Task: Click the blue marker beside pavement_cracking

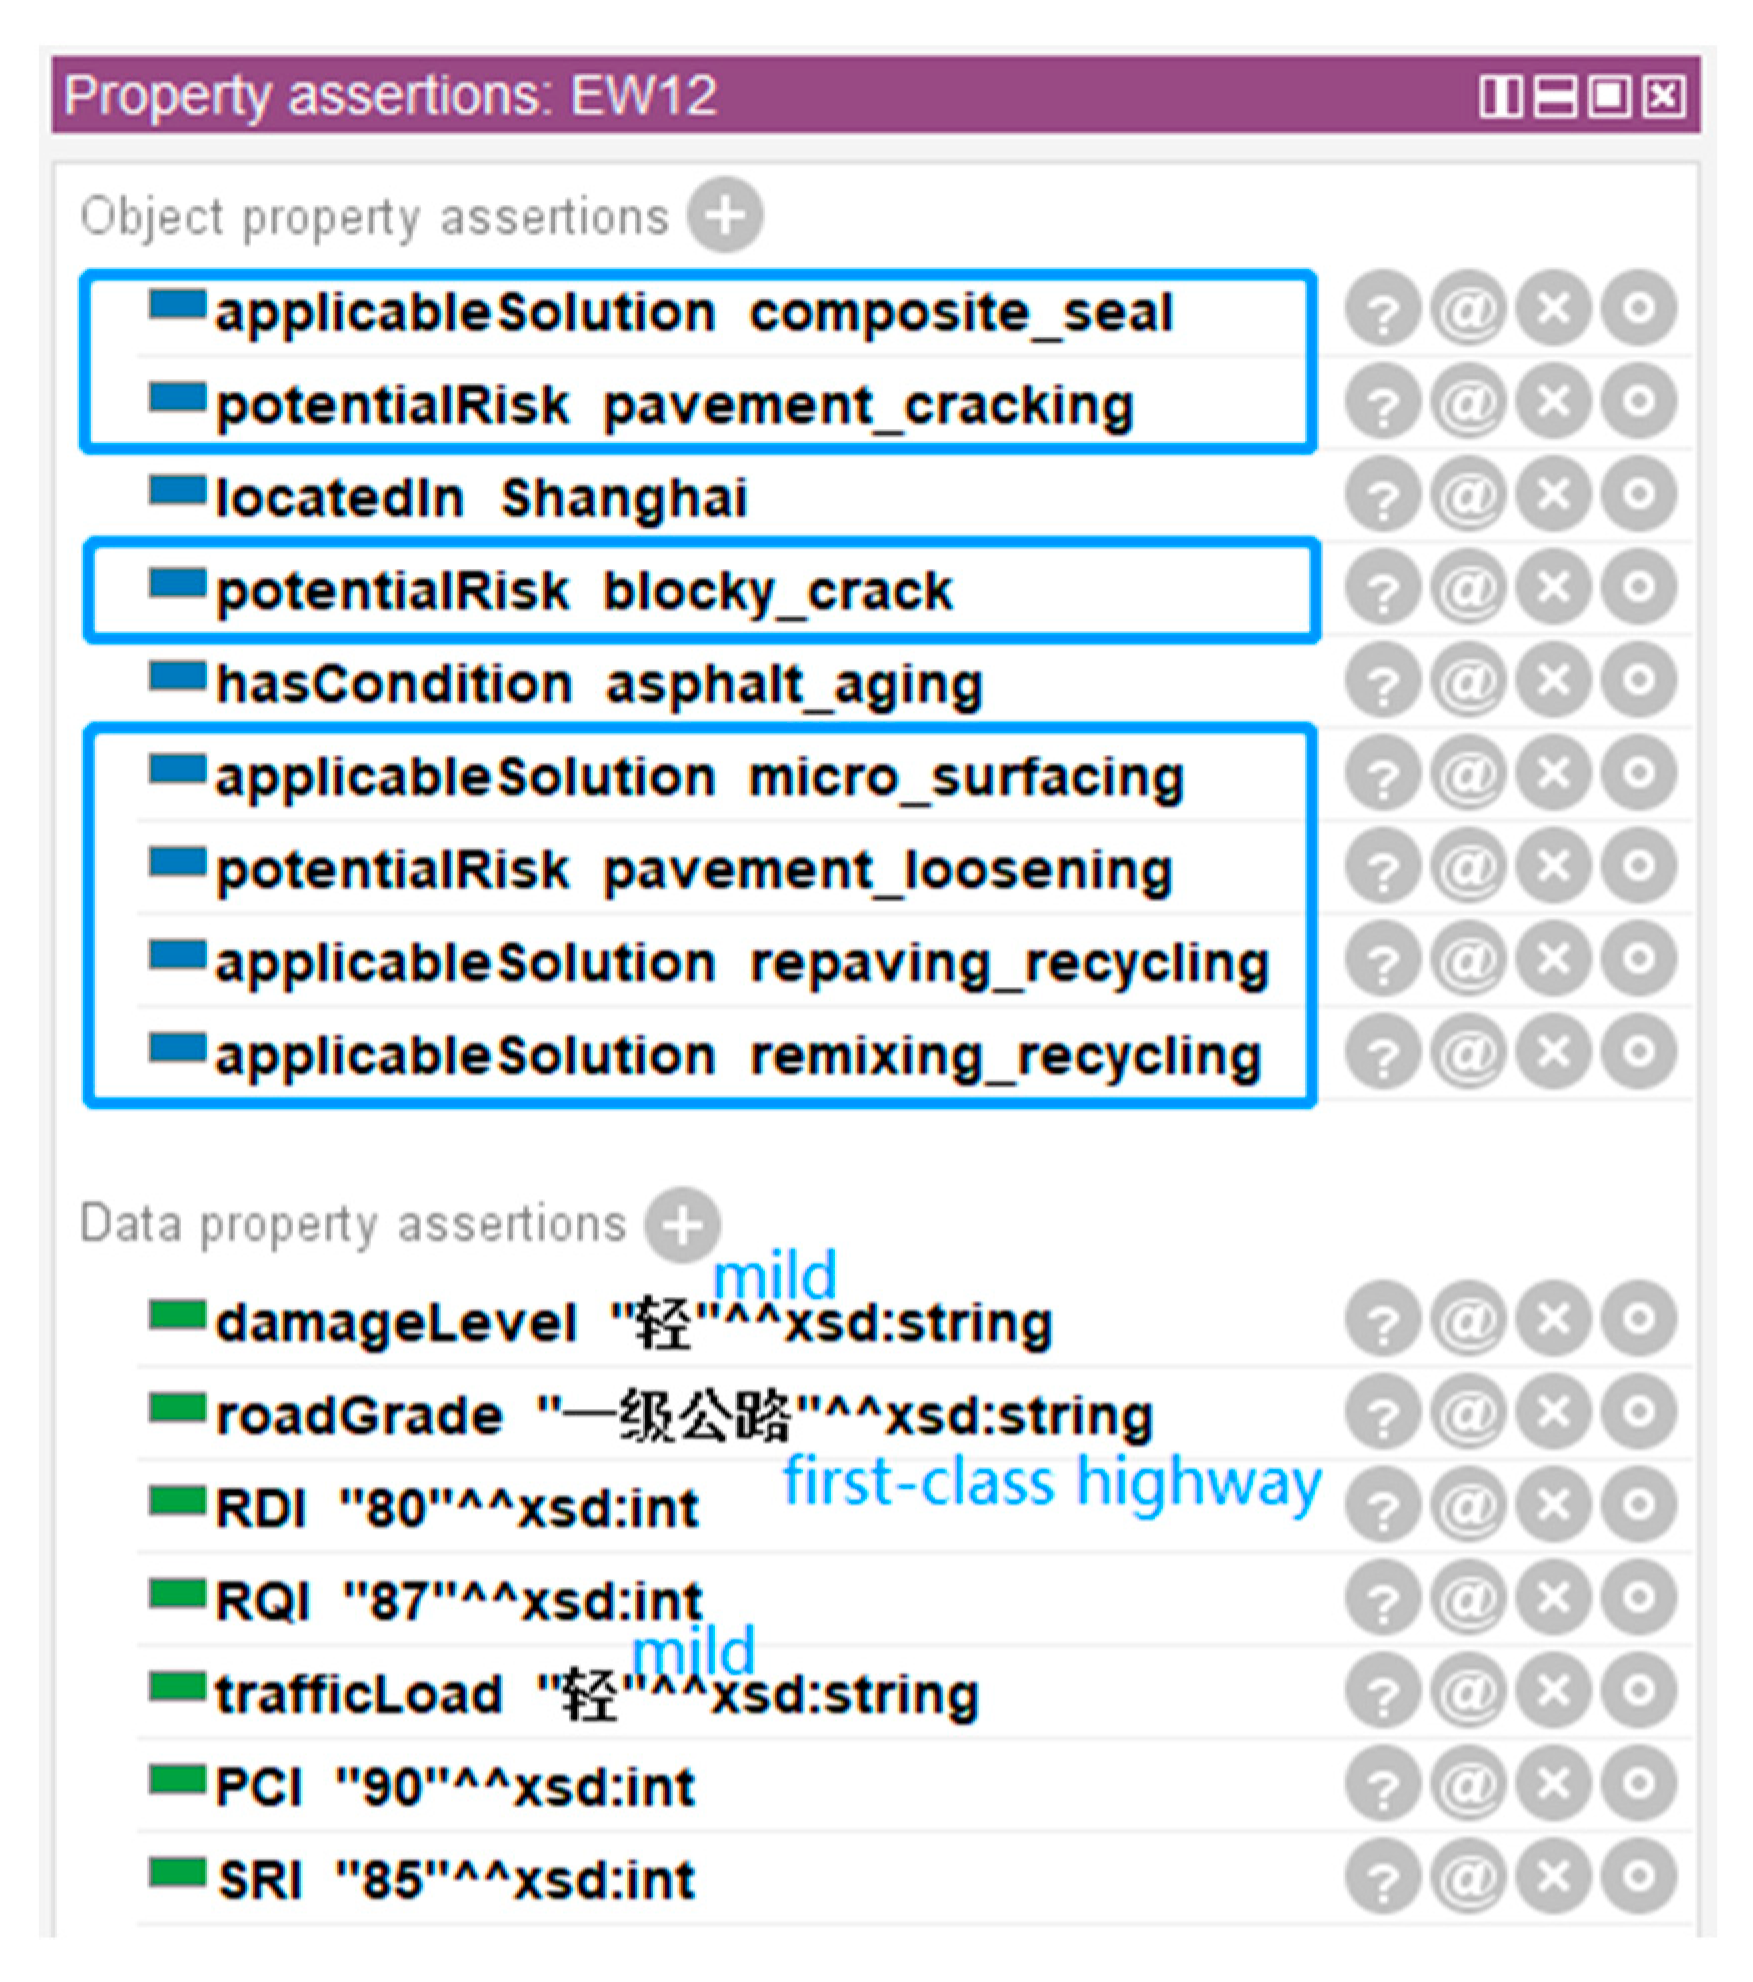Action: (x=177, y=398)
